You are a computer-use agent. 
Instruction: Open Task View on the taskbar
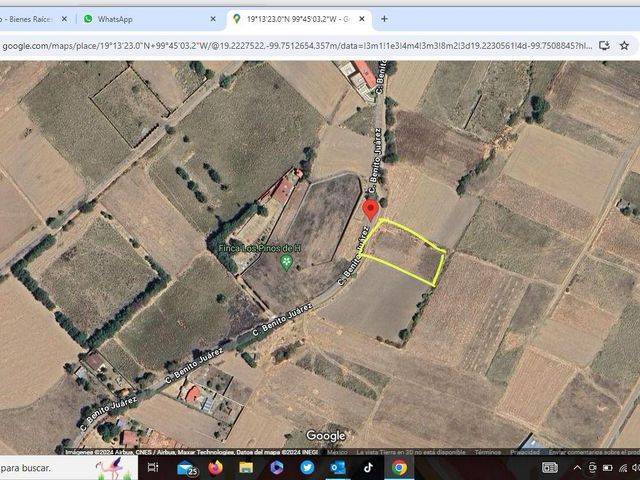tap(153, 468)
